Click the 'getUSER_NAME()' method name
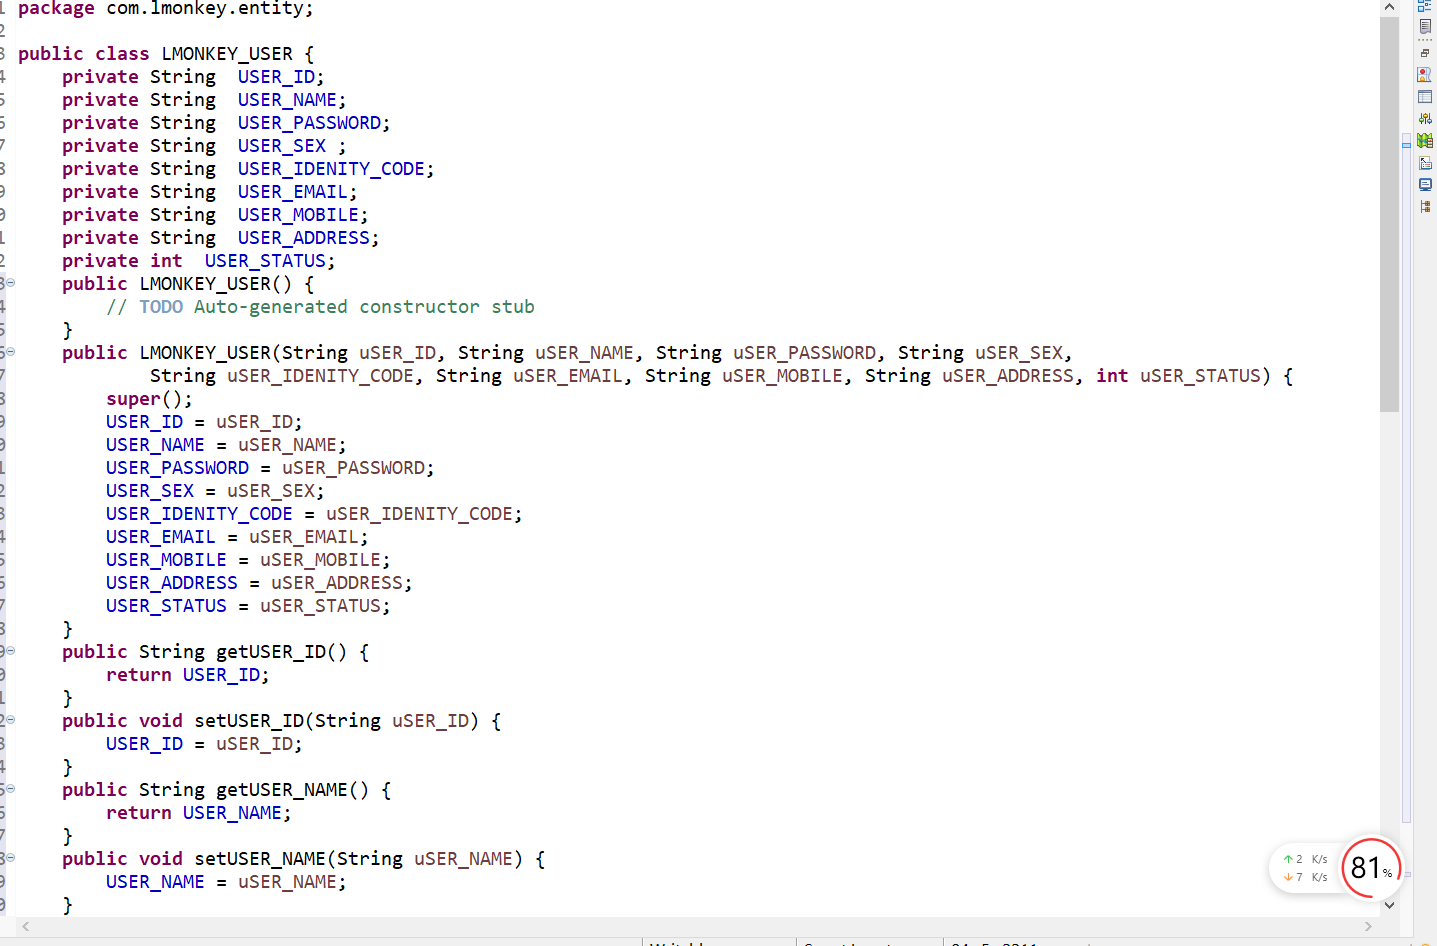Viewport: 1437px width, 946px height. (292, 790)
